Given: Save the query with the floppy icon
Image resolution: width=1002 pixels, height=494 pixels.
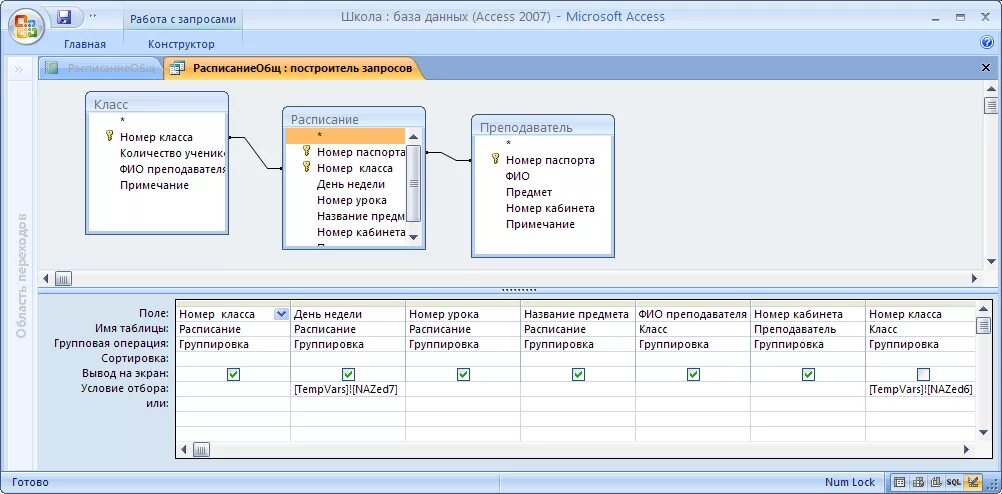Looking at the screenshot, I should 64,17.
